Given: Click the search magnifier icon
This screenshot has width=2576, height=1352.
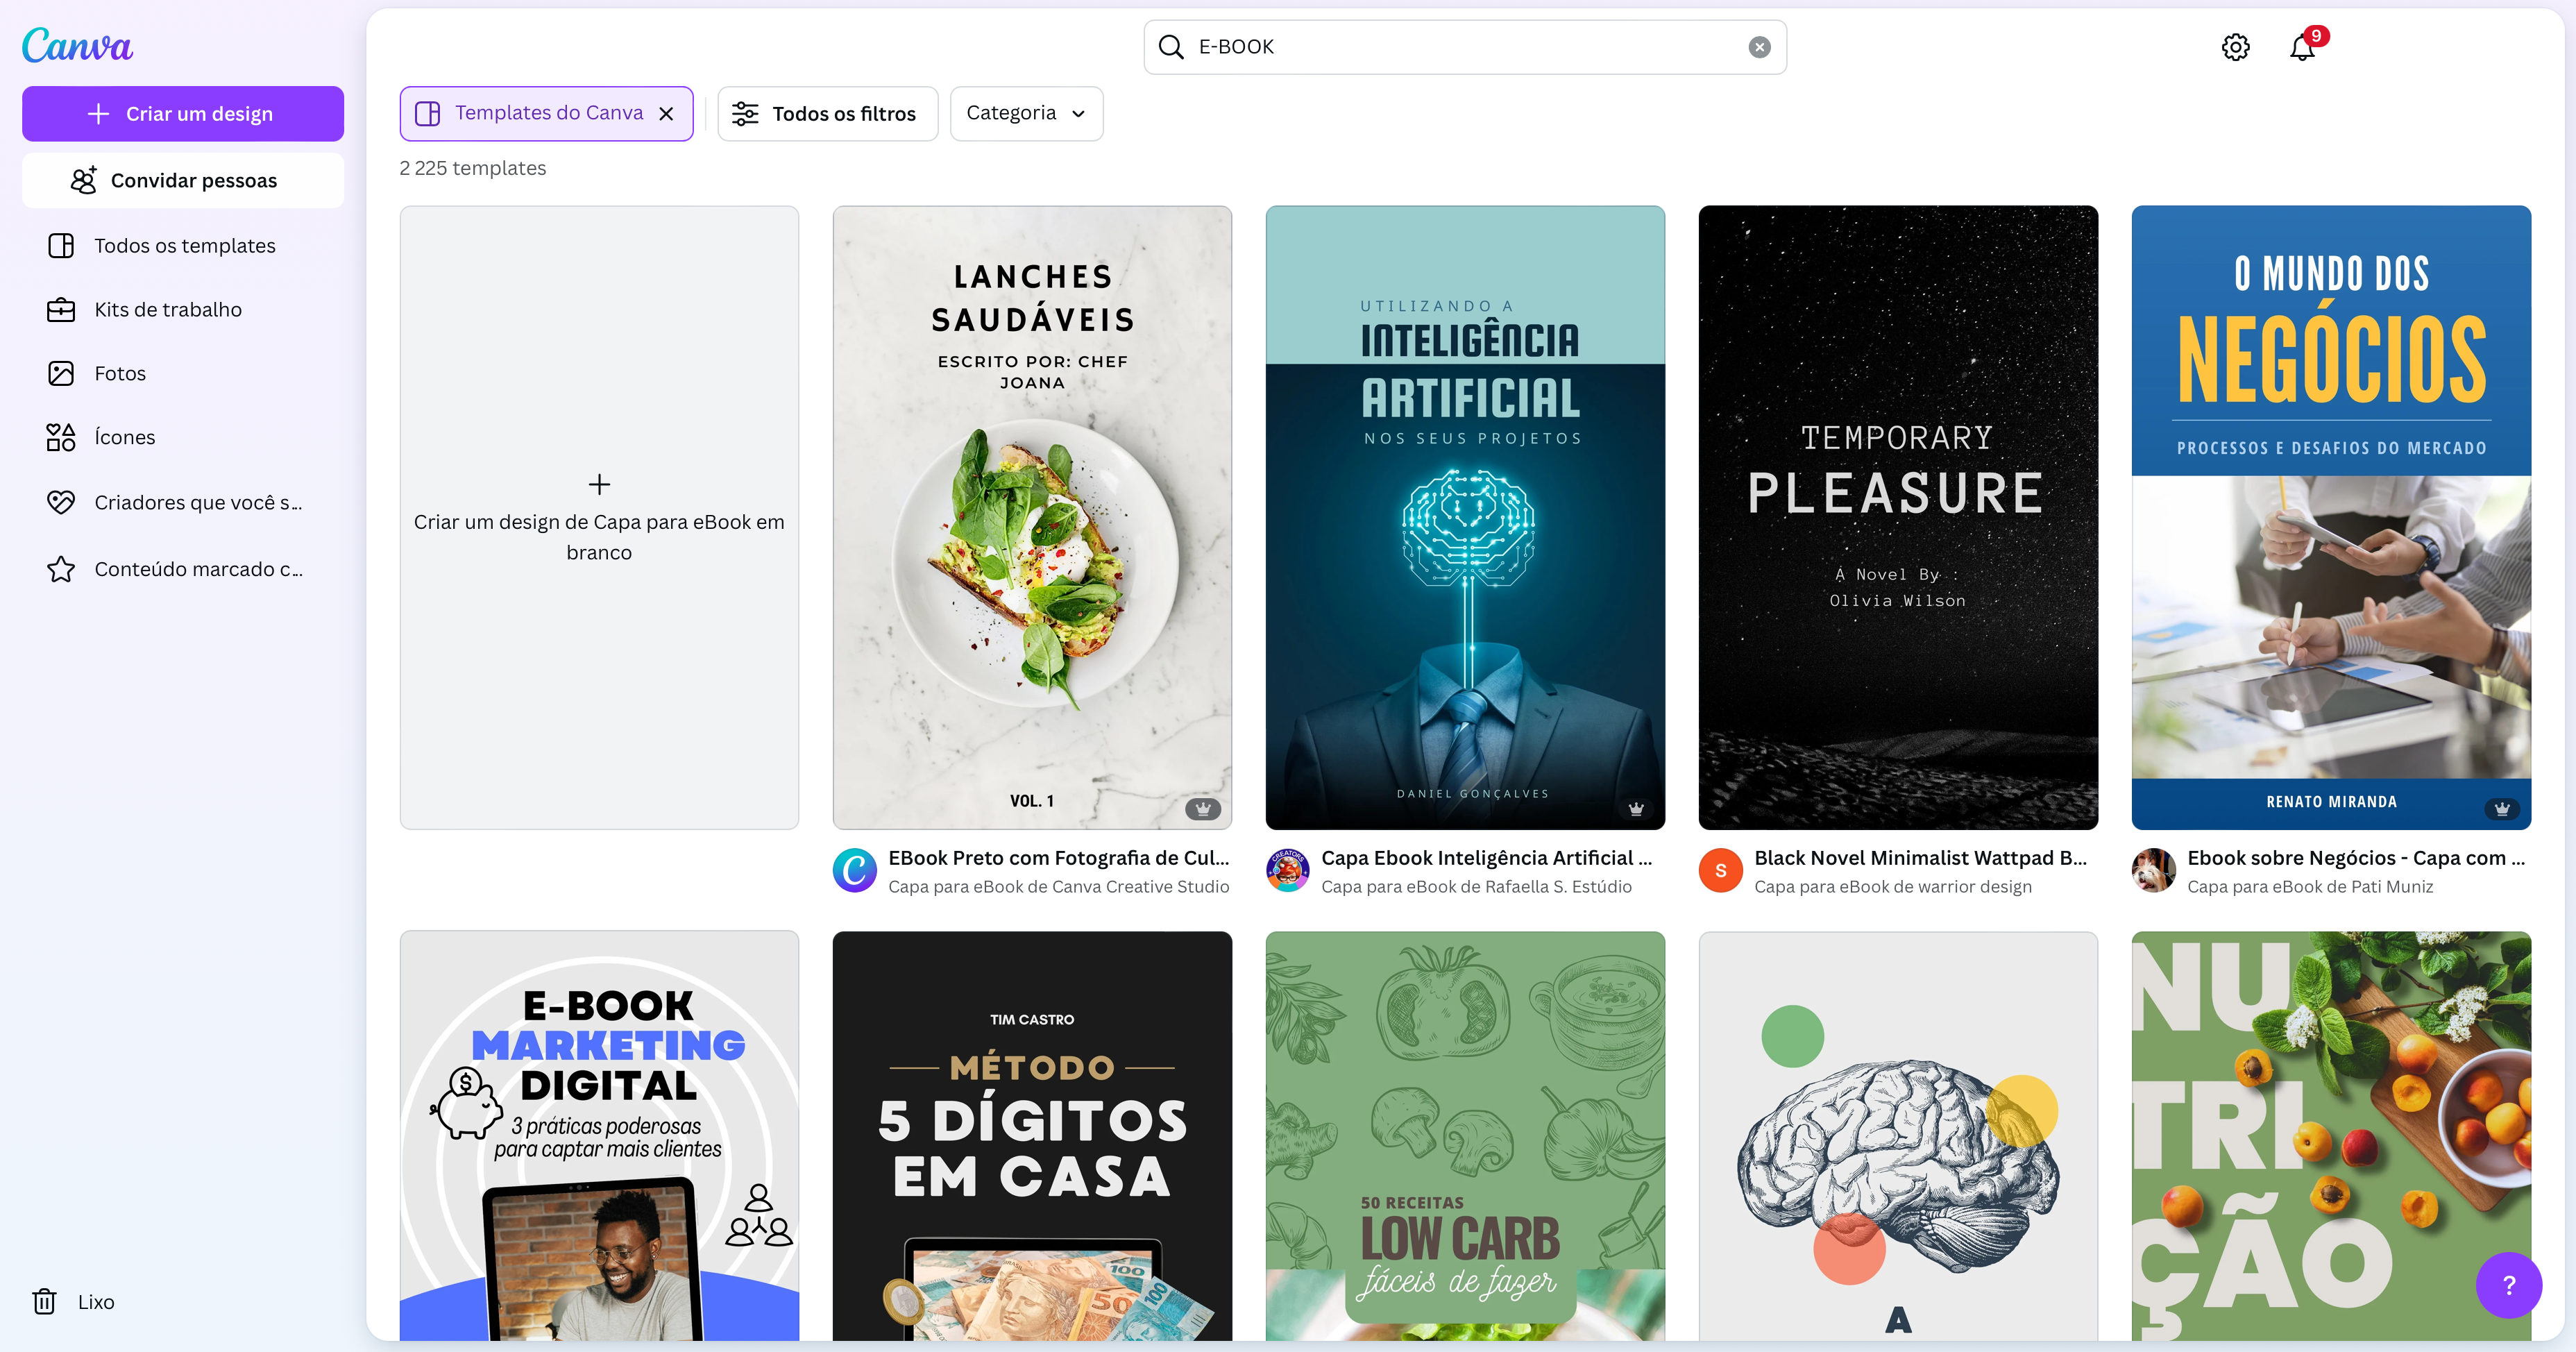Looking at the screenshot, I should tap(1170, 47).
